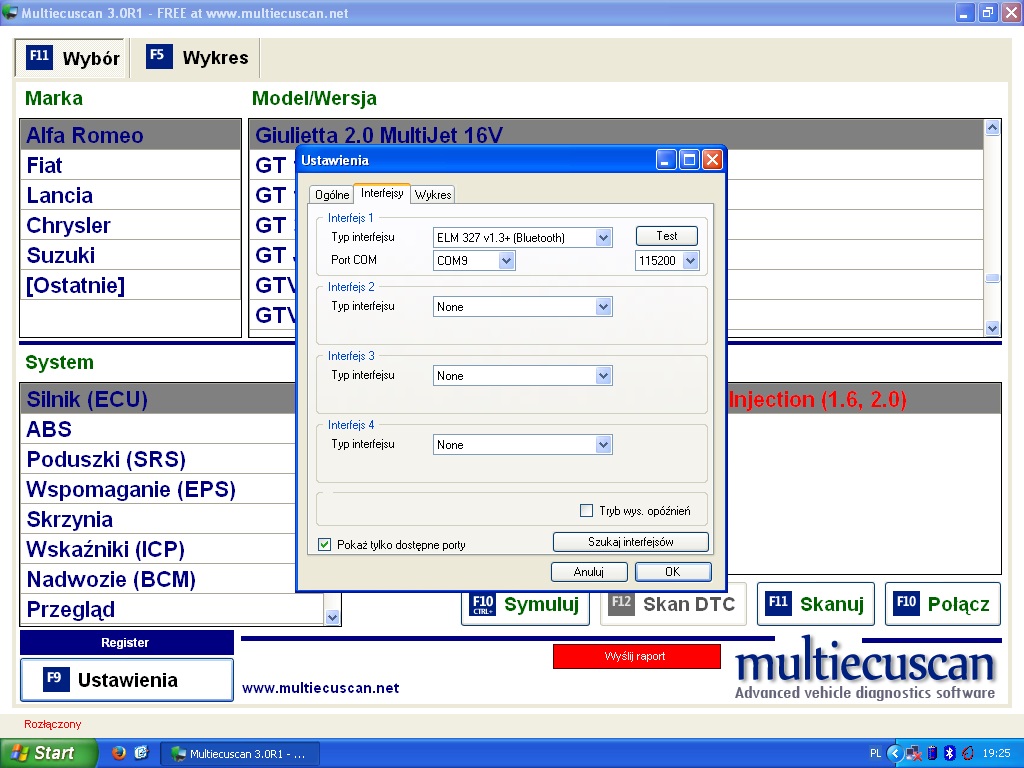
Task: Select the F5 Wykres main tab
Action: [x=196, y=57]
